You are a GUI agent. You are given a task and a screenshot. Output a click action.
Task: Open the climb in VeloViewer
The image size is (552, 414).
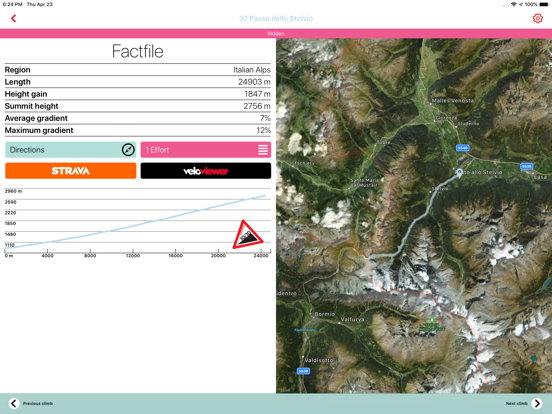pos(206,171)
